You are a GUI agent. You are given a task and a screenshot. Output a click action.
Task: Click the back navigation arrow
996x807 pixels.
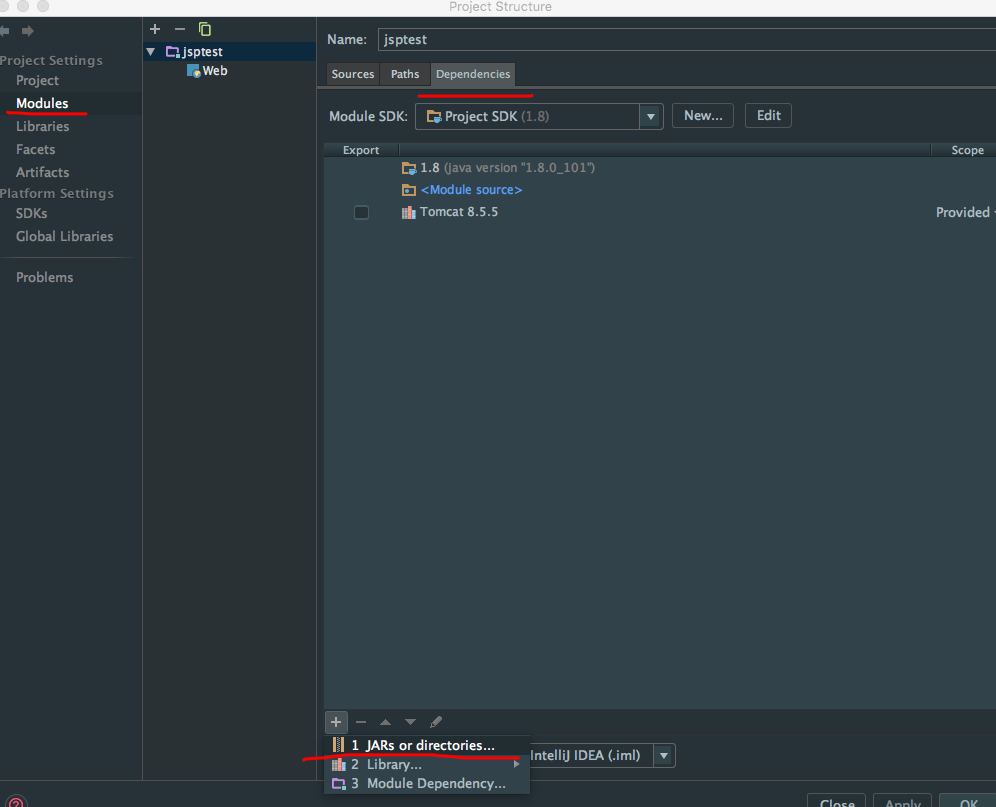4,31
